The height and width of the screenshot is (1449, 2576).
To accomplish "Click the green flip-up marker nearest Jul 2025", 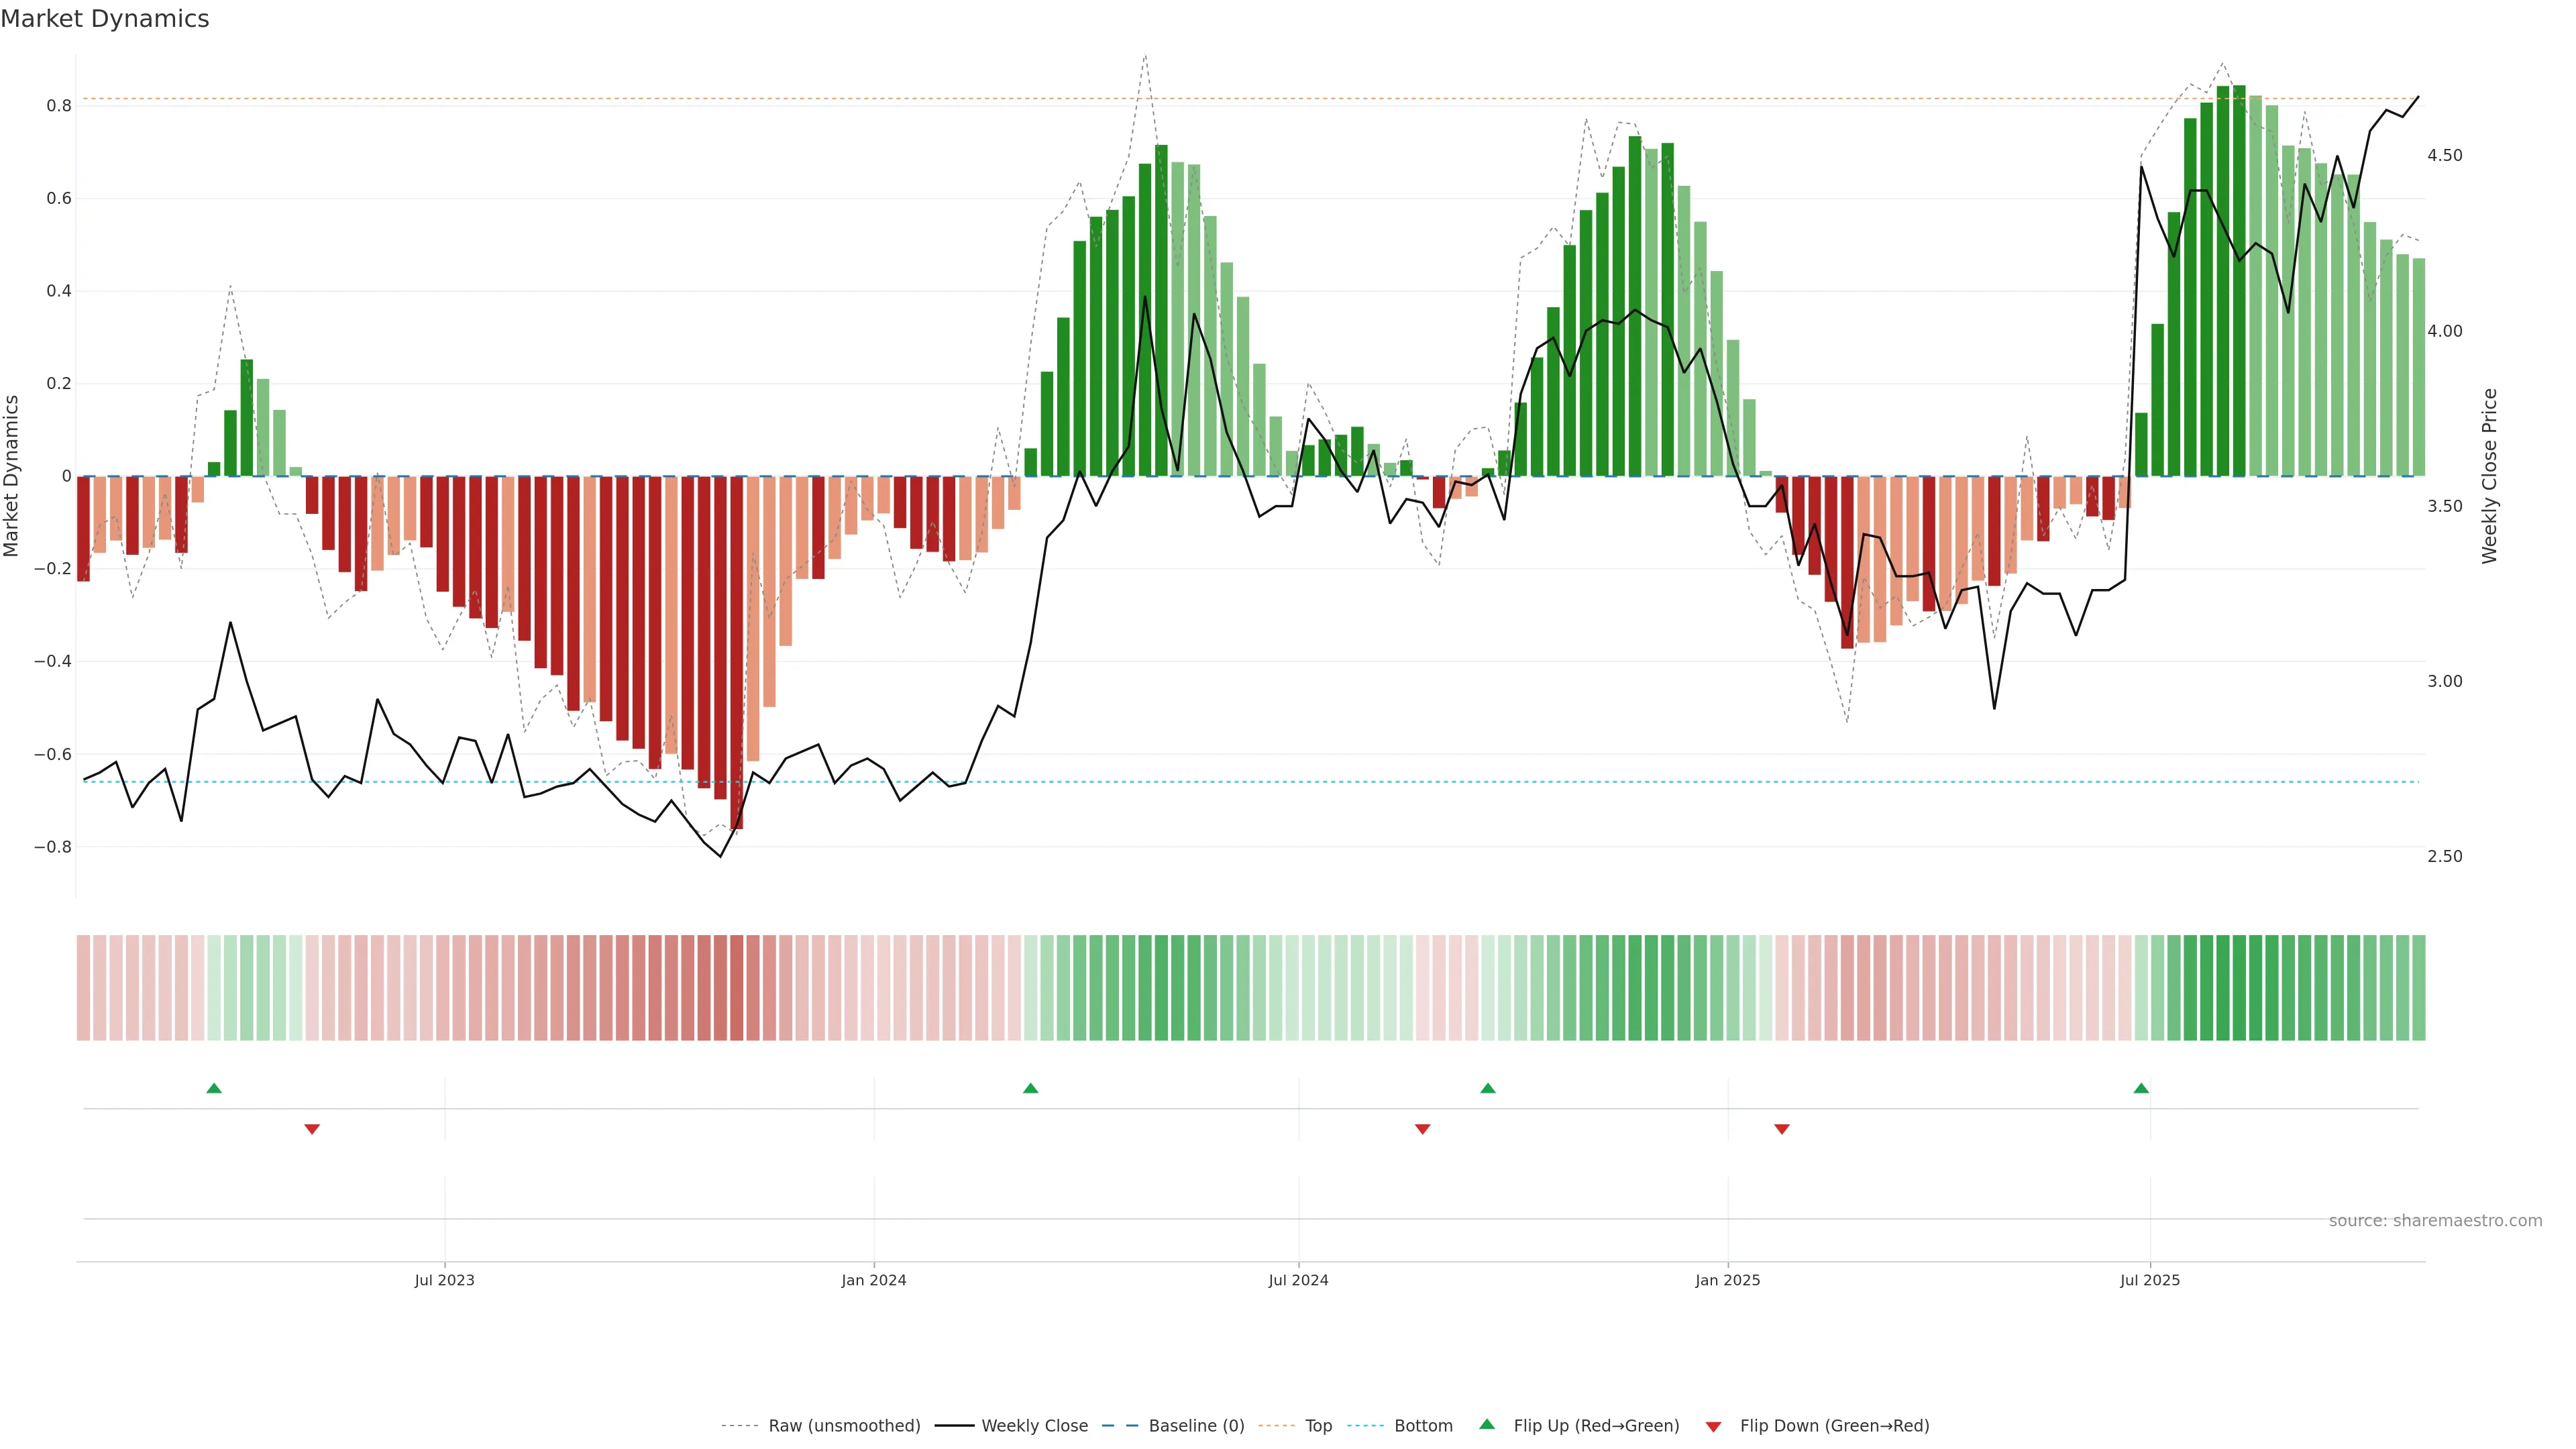I will pyautogui.click(x=2141, y=1088).
